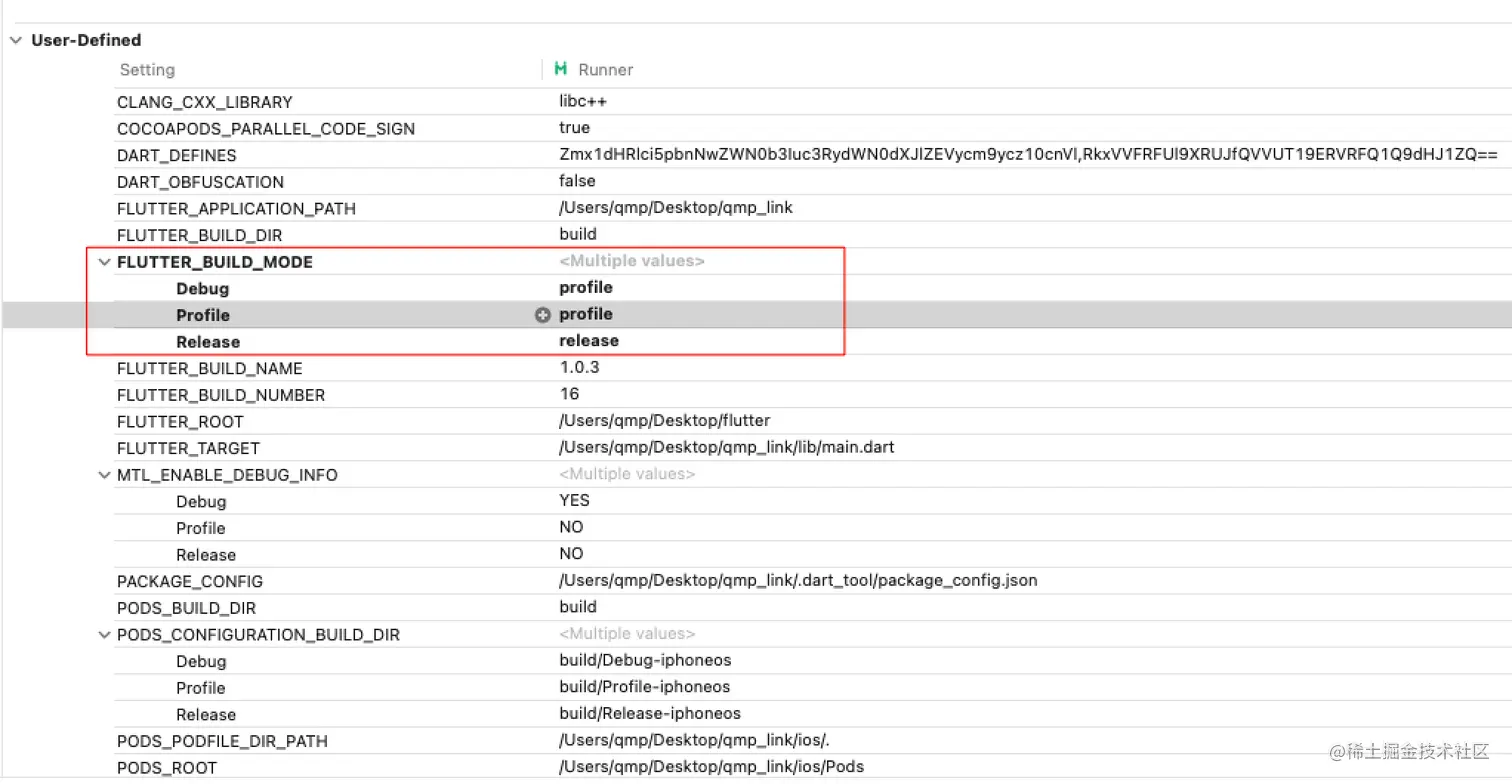Screen dimensions: 1512x784
Task: Select the Release row showing release value
Action: point(208,341)
